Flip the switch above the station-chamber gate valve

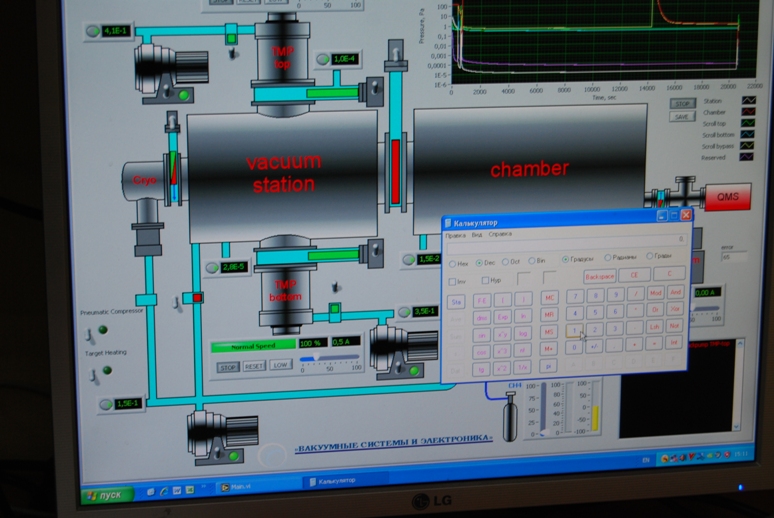pos(396,51)
